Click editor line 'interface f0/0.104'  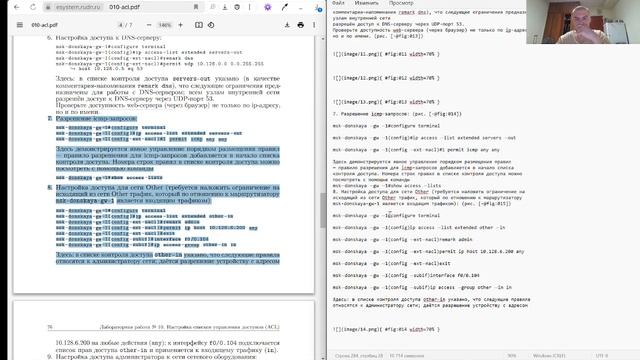[x=406, y=276]
